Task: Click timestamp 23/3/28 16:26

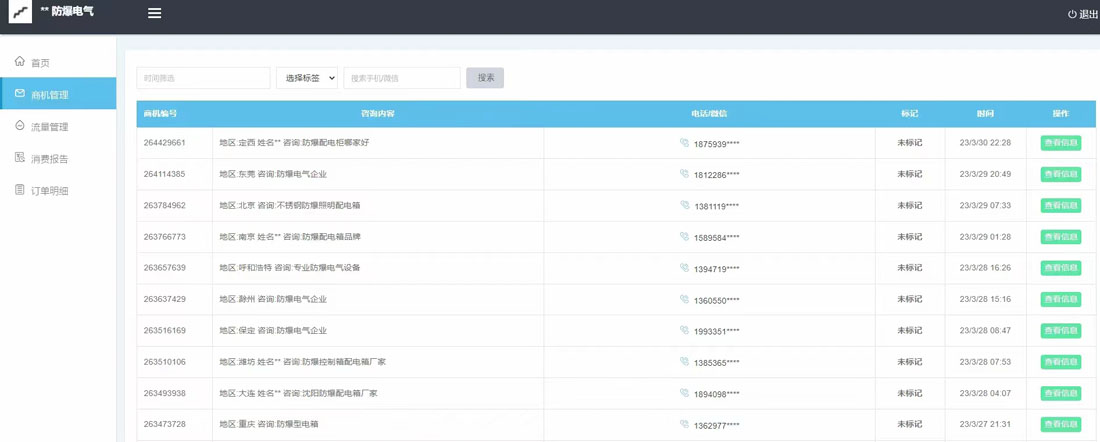Action: pos(985,267)
